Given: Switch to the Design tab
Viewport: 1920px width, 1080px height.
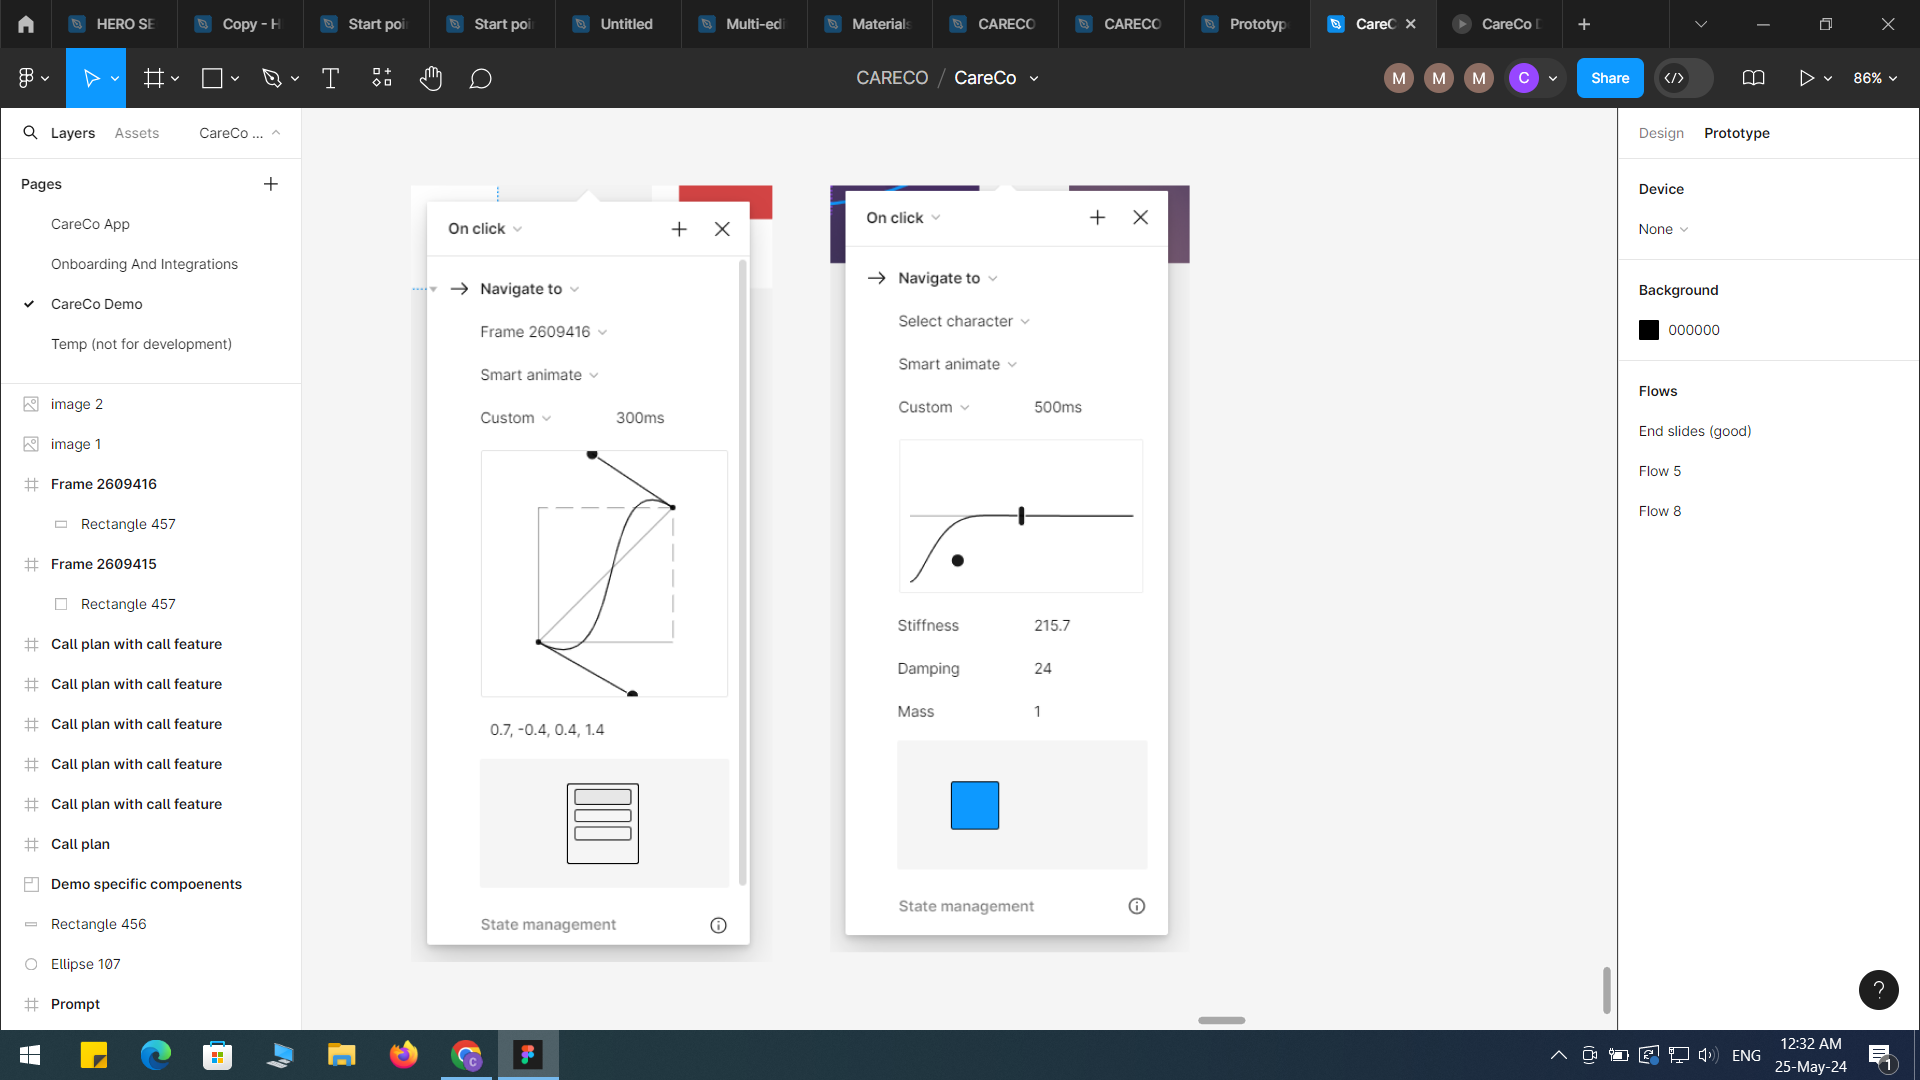Looking at the screenshot, I should click(1661, 133).
